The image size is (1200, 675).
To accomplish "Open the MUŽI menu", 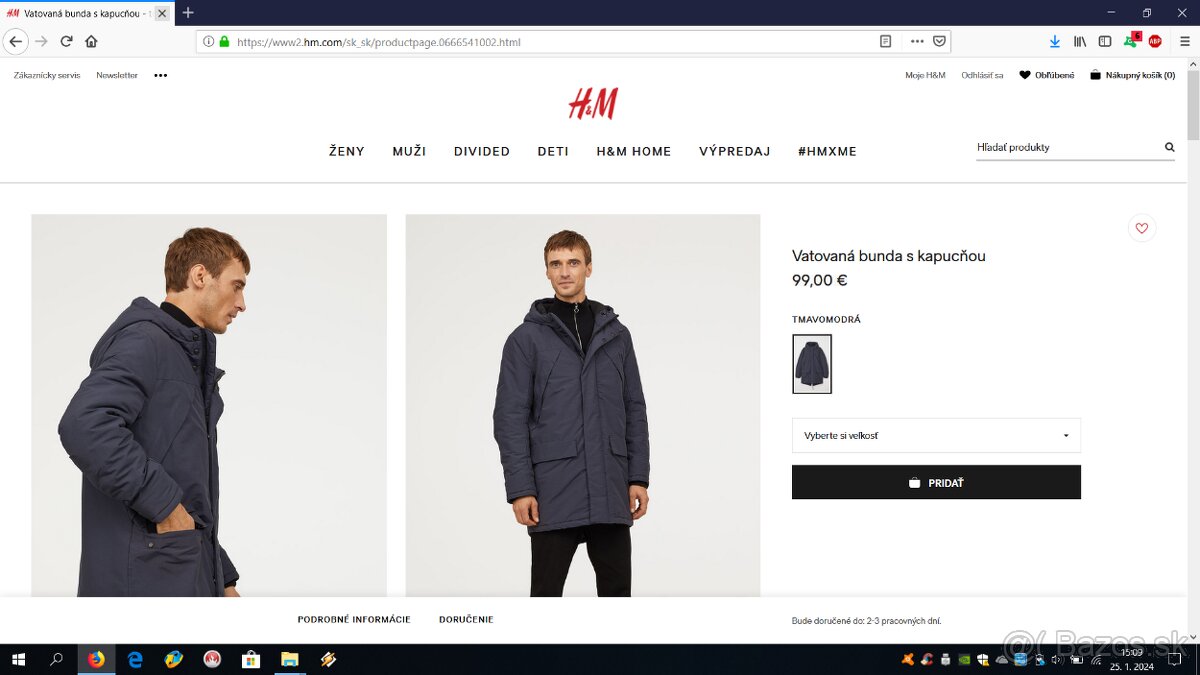I will tap(409, 151).
